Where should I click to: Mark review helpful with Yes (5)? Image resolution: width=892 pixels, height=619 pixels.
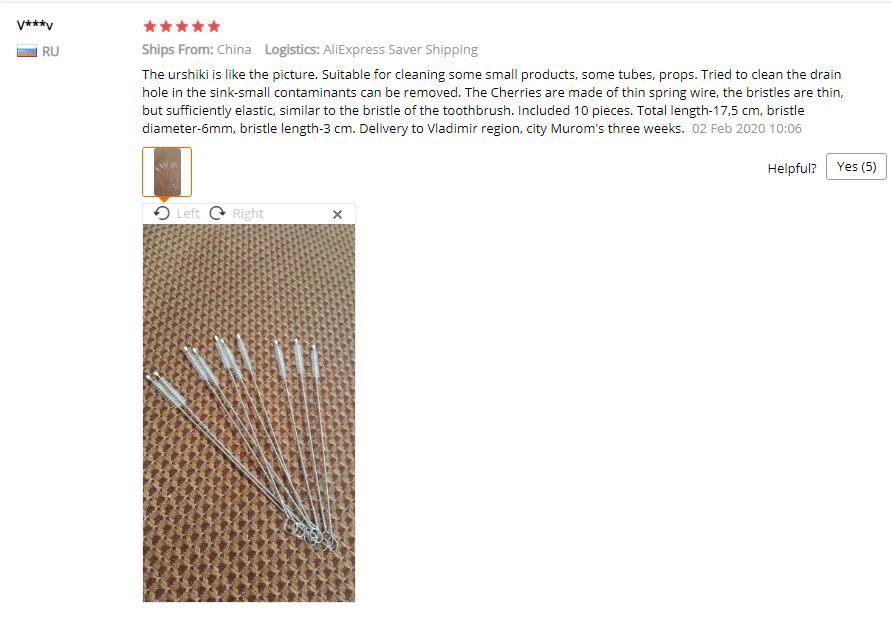856,167
